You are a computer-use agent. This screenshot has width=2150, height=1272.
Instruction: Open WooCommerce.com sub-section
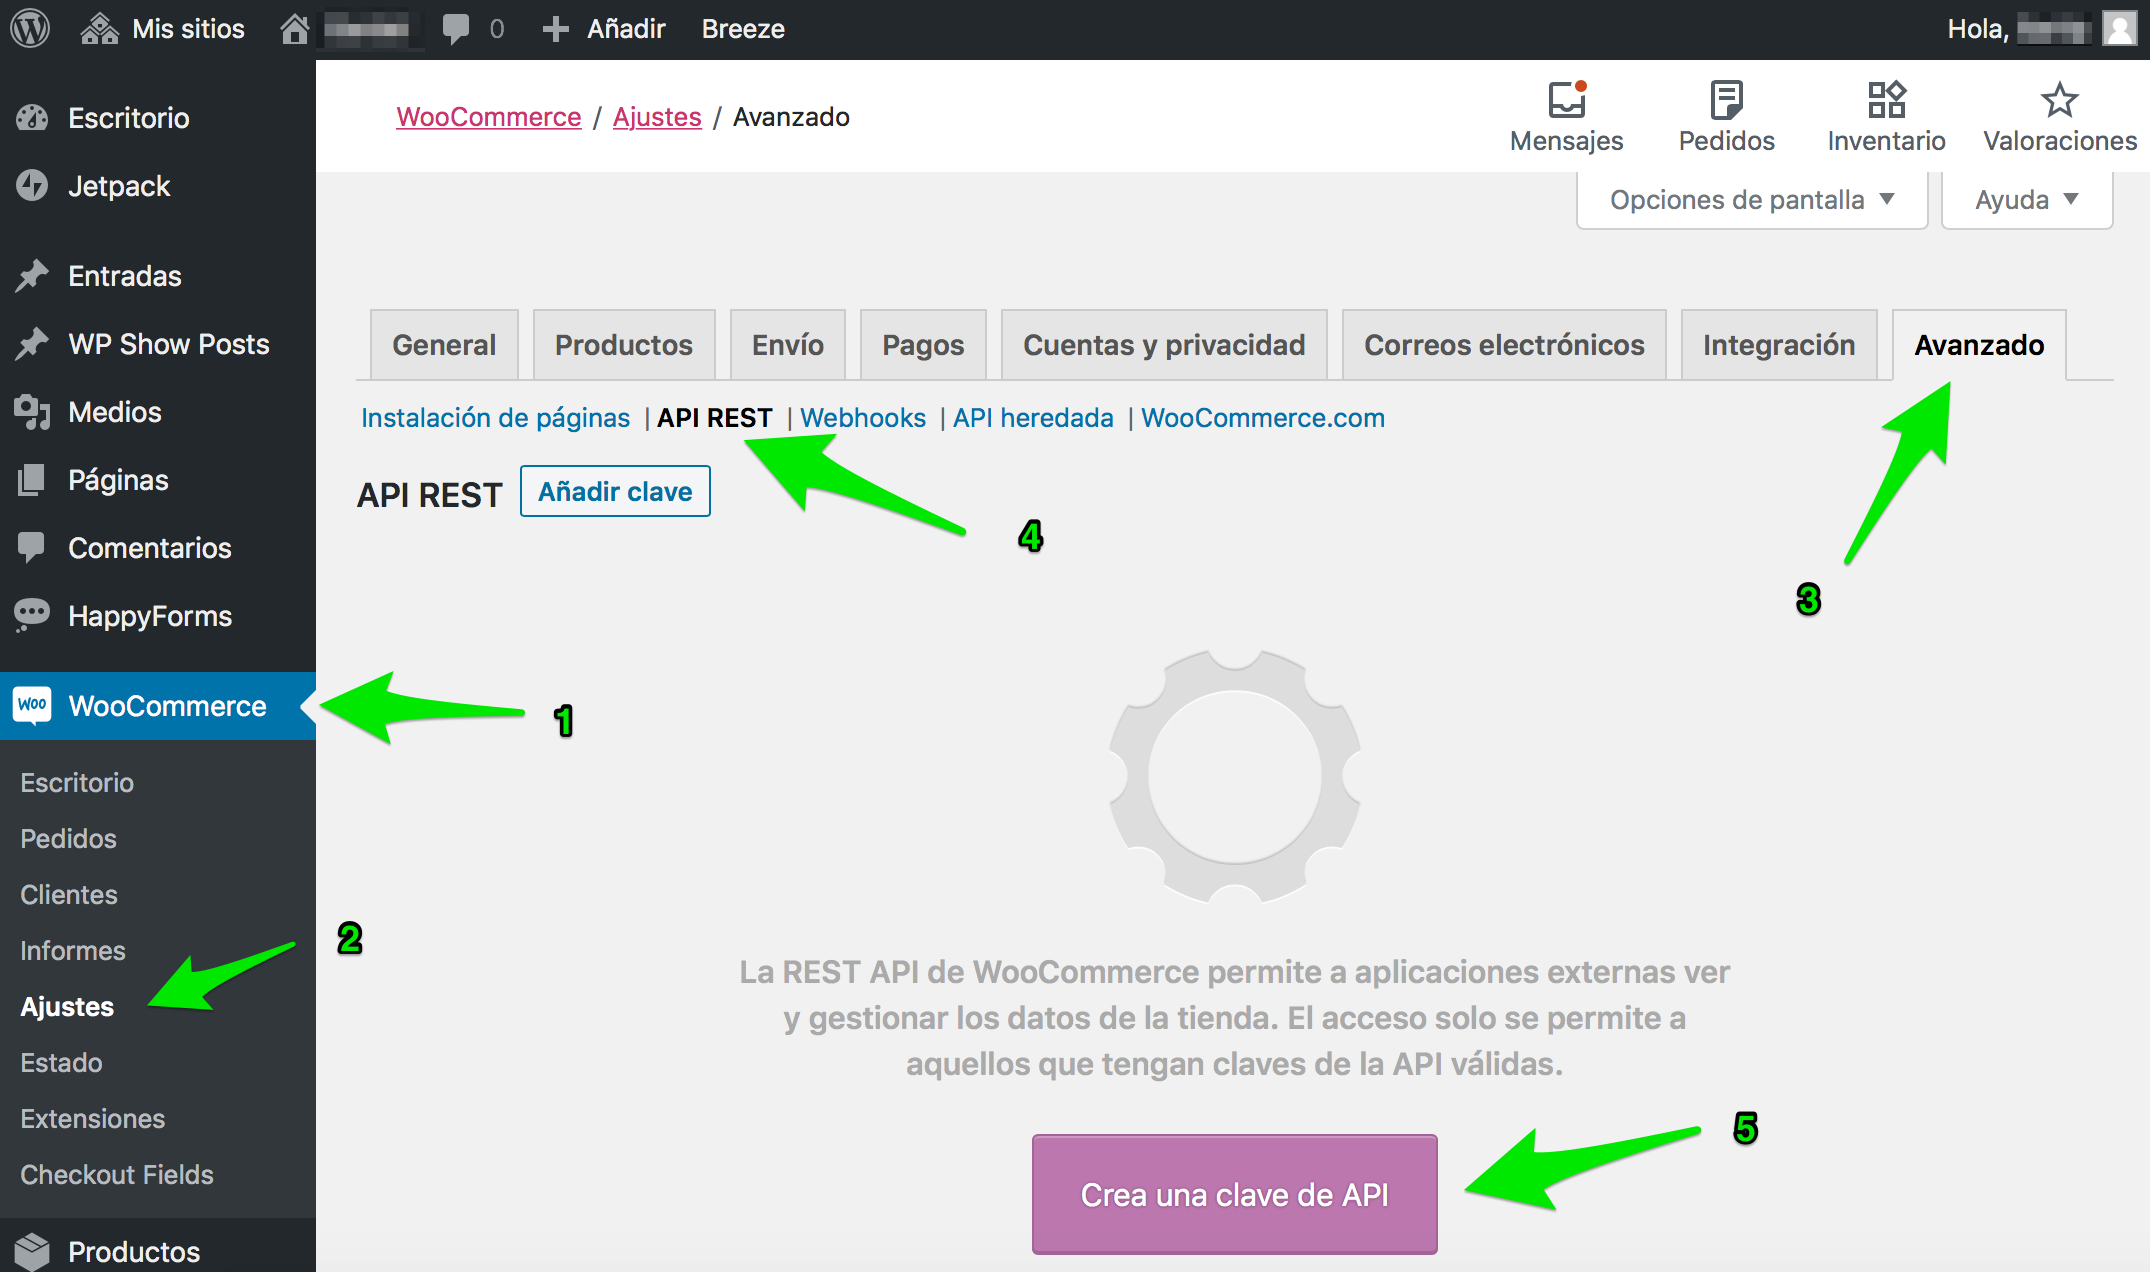pyautogui.click(x=1263, y=418)
